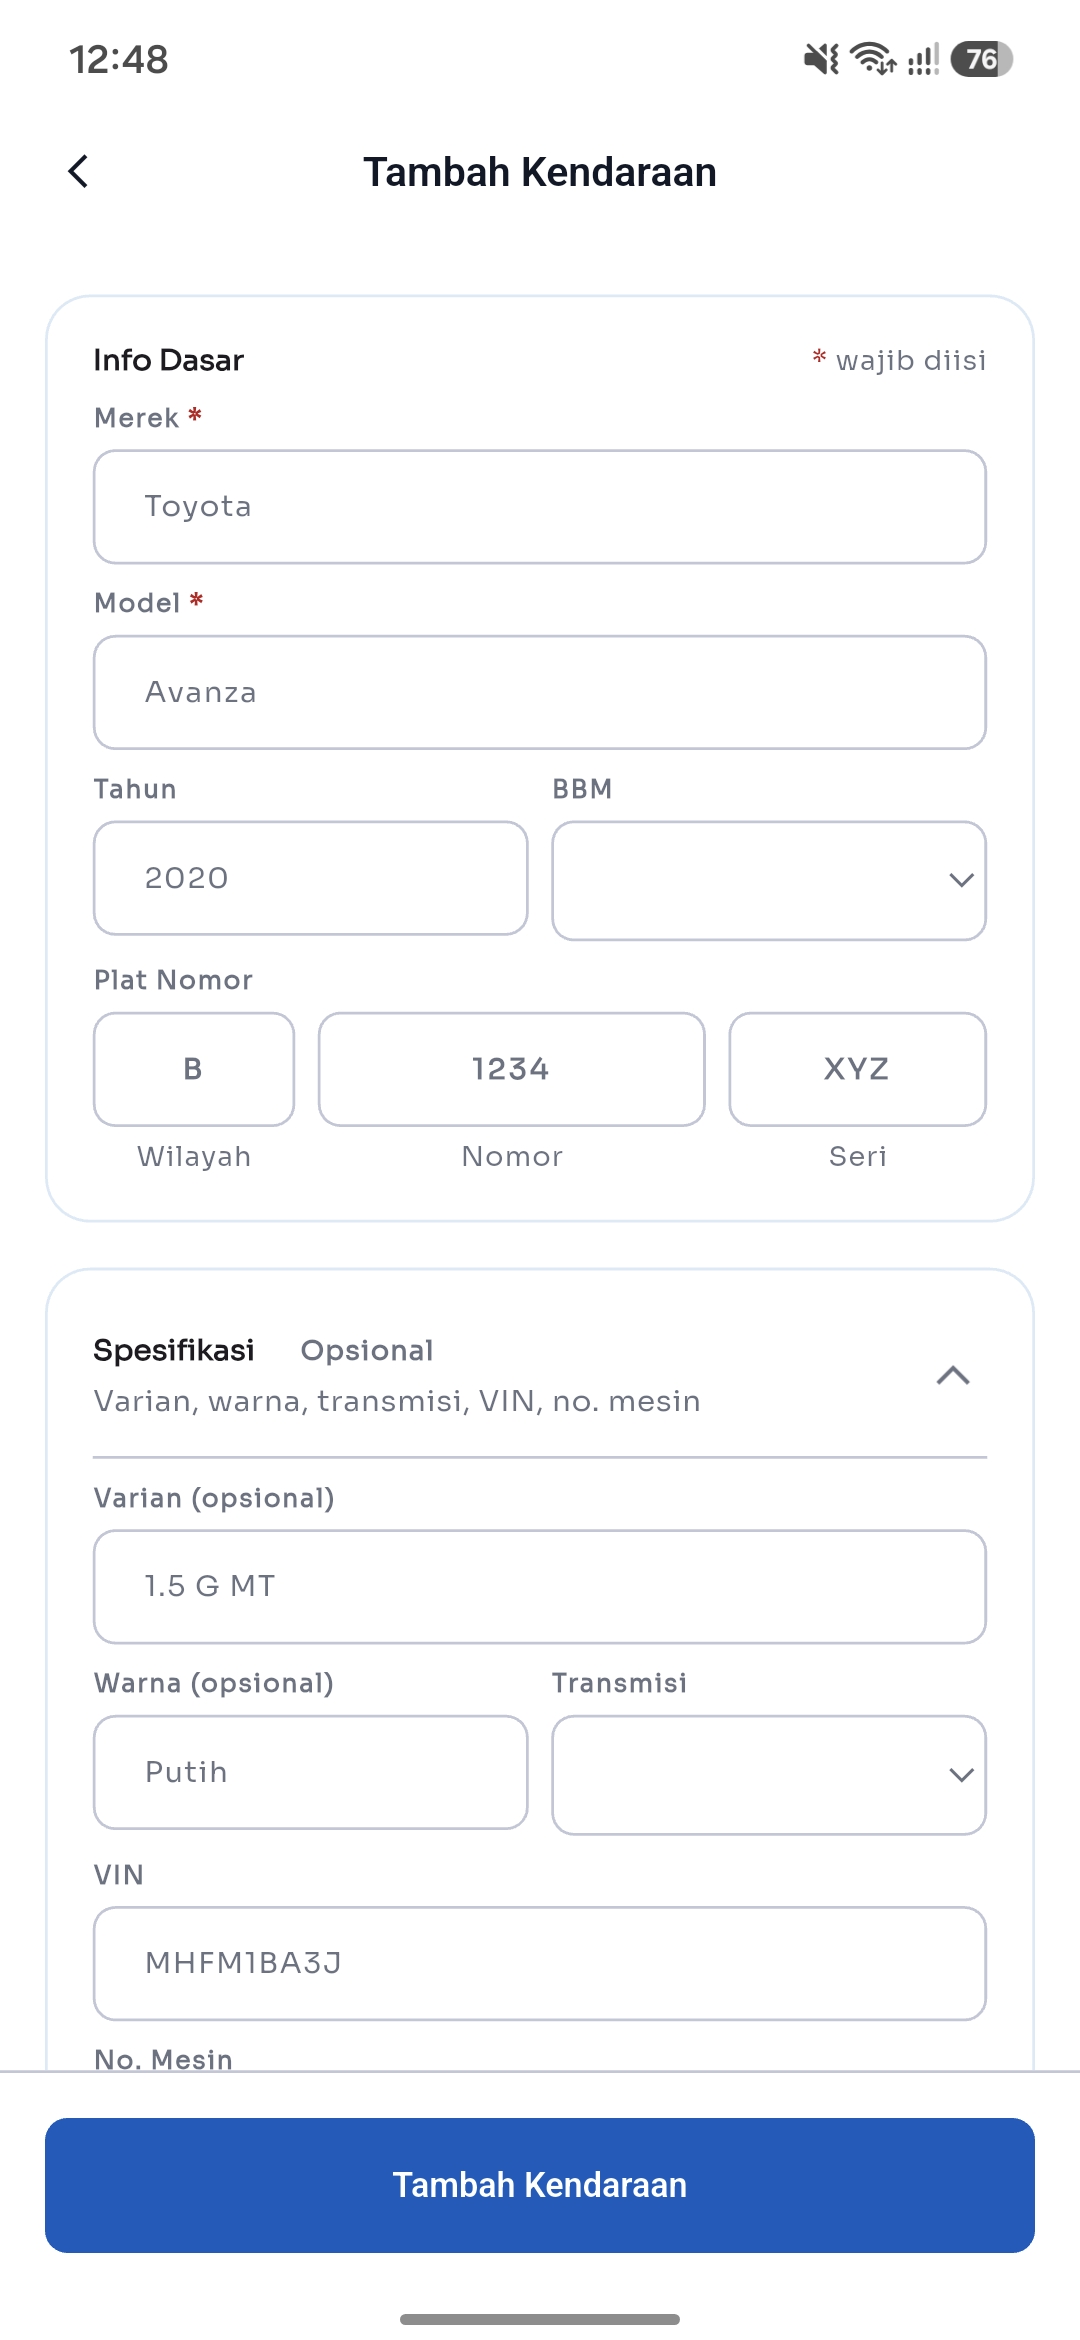Tap the cellular signal bars icon
Screen dimensions: 1080x2340
(x=923, y=59)
